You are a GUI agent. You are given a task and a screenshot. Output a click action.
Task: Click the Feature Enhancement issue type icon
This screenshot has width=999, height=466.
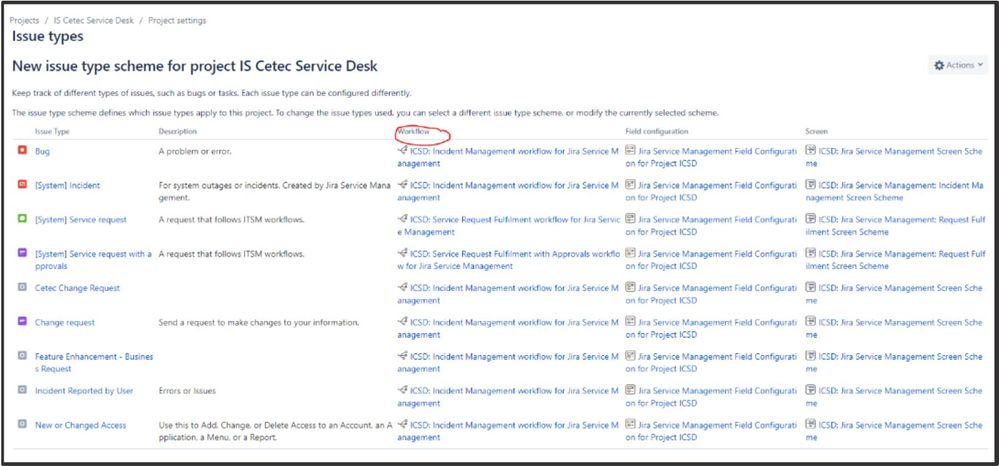click(22, 356)
